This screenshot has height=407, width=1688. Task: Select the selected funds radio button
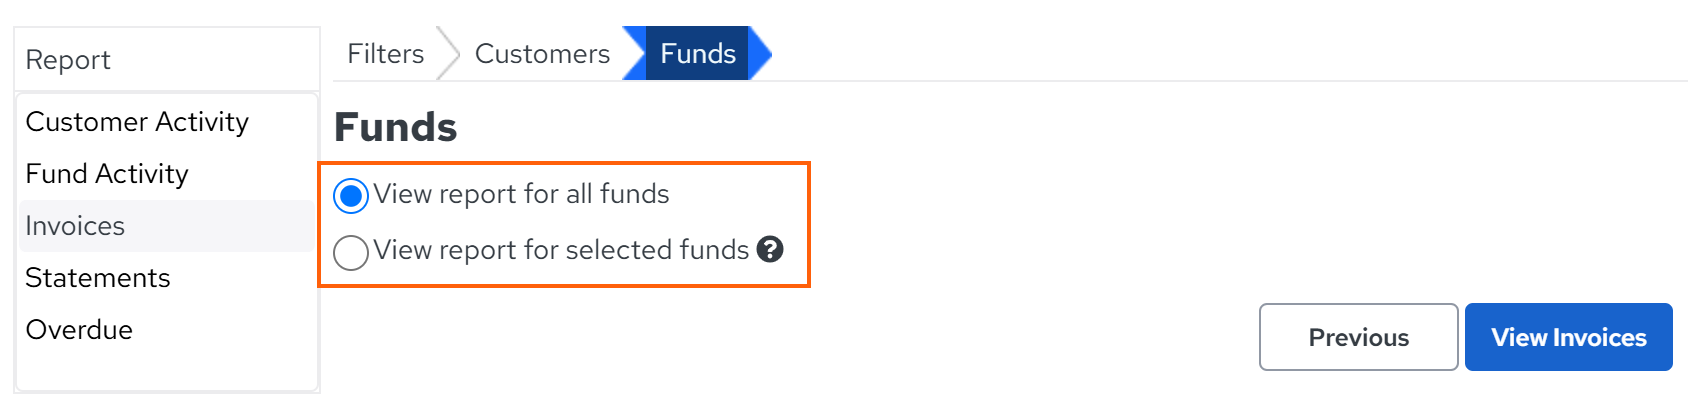click(351, 252)
